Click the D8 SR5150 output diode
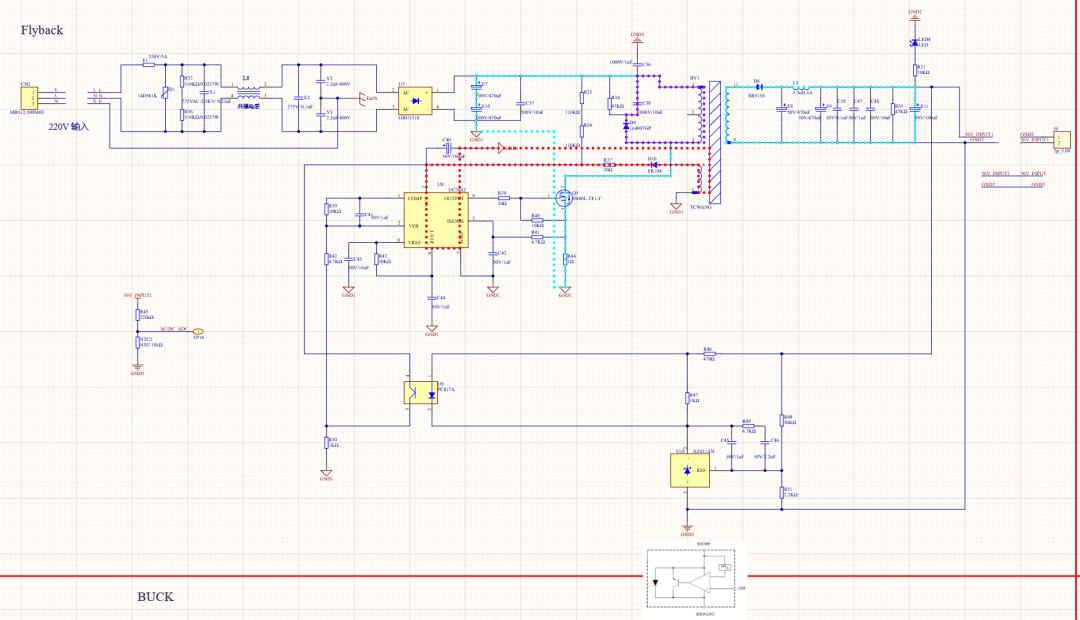Image resolution: width=1080 pixels, height=620 pixels. point(759,87)
